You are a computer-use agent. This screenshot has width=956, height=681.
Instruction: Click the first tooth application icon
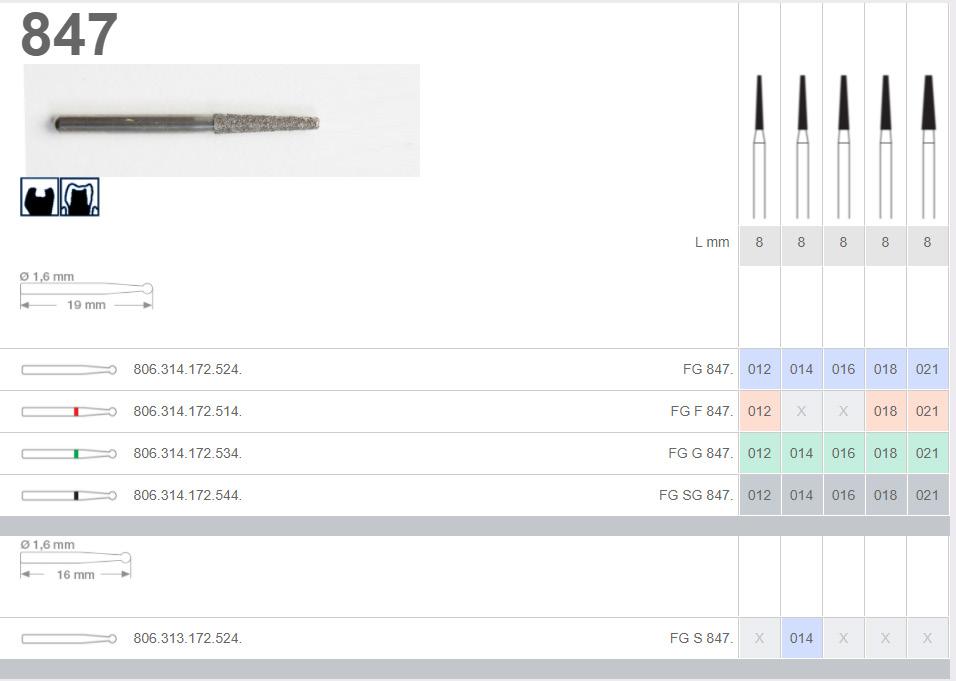pos(39,197)
